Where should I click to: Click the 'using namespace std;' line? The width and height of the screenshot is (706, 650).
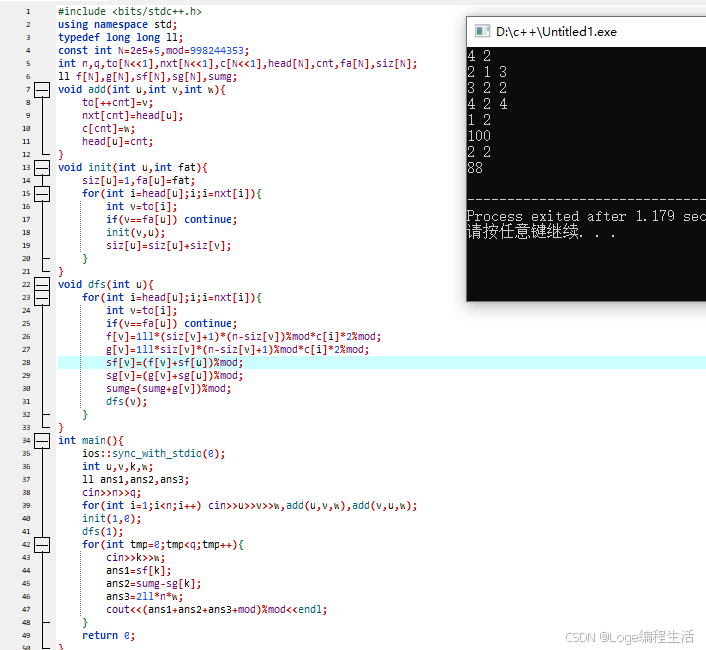(118, 25)
